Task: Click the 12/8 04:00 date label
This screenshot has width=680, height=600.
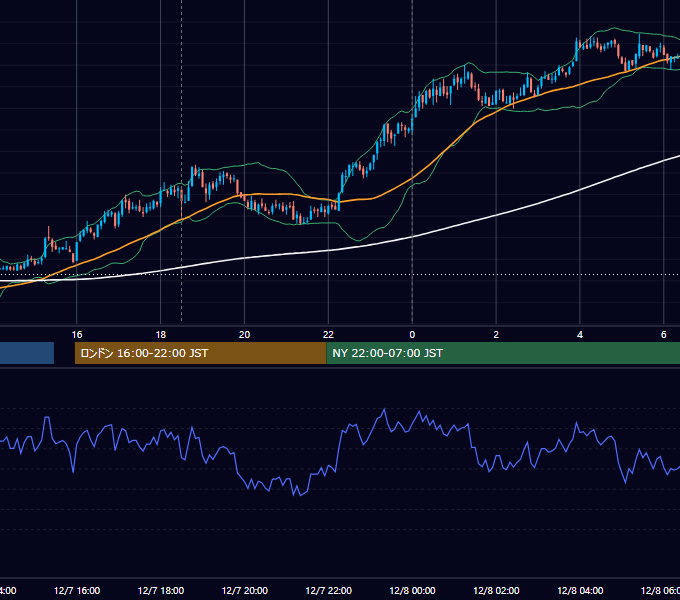Action: click(580, 590)
